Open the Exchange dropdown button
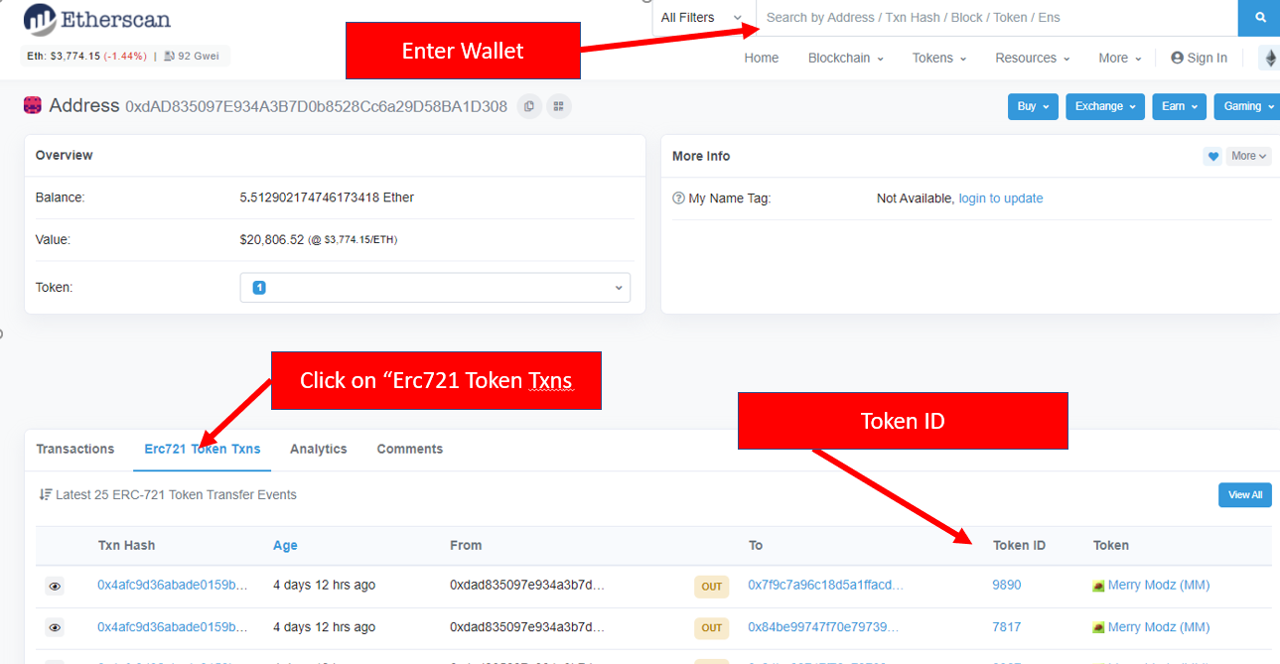This screenshot has height=664, width=1280. point(1105,106)
